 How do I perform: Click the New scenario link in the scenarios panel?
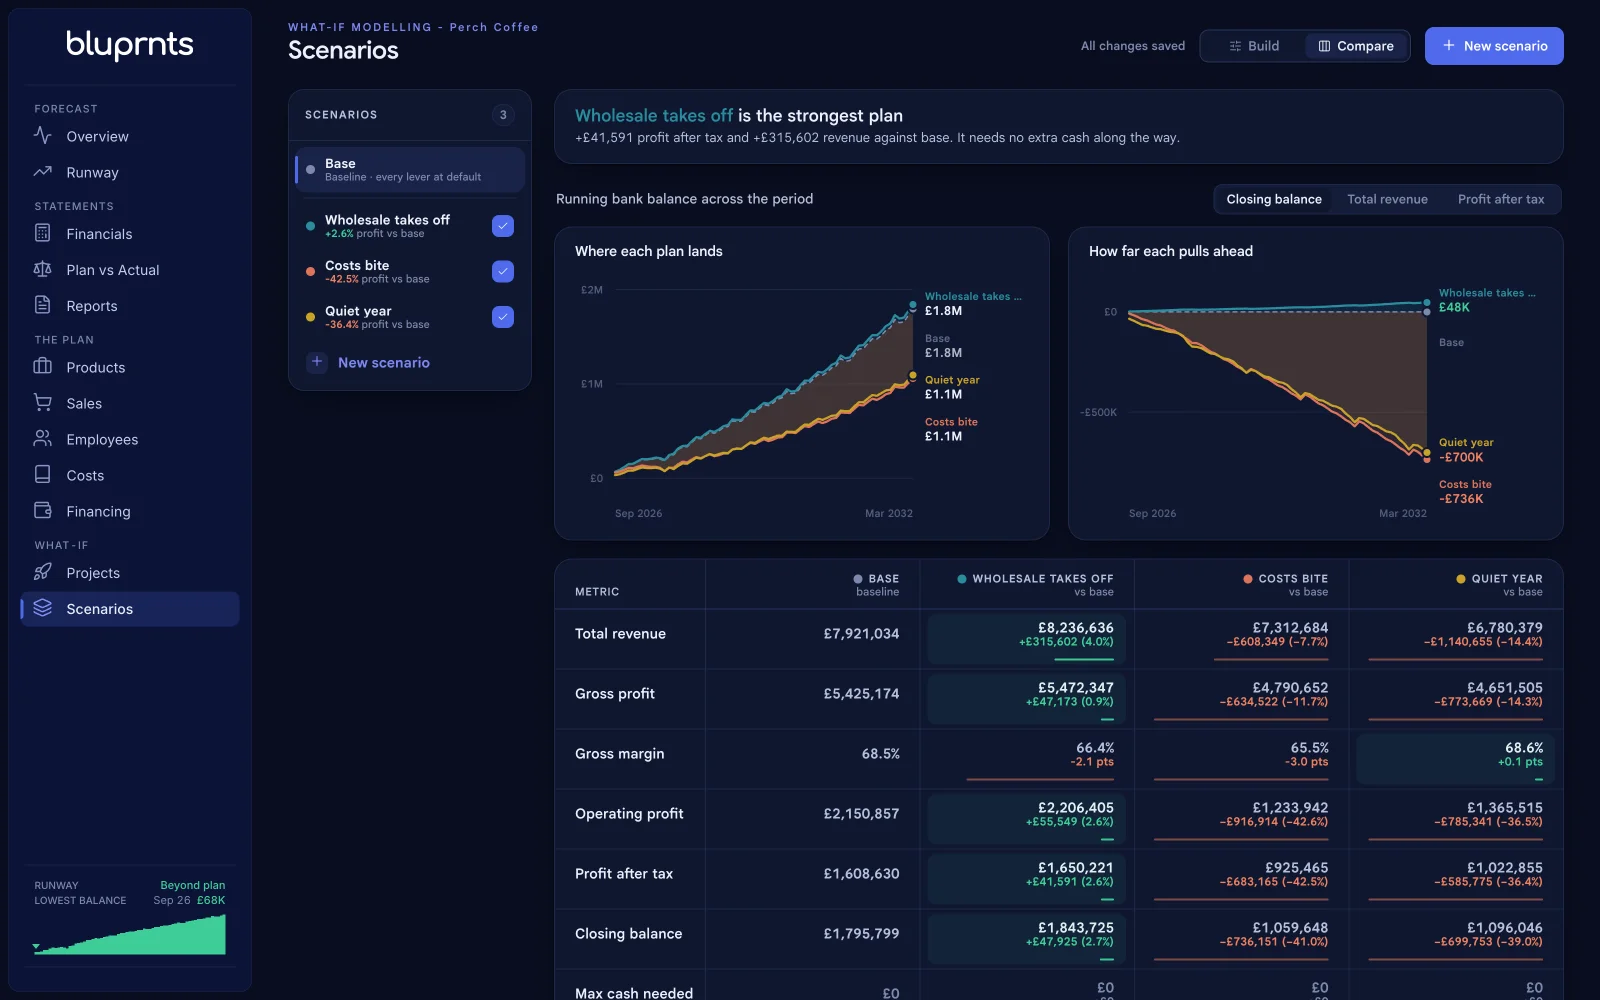click(384, 362)
